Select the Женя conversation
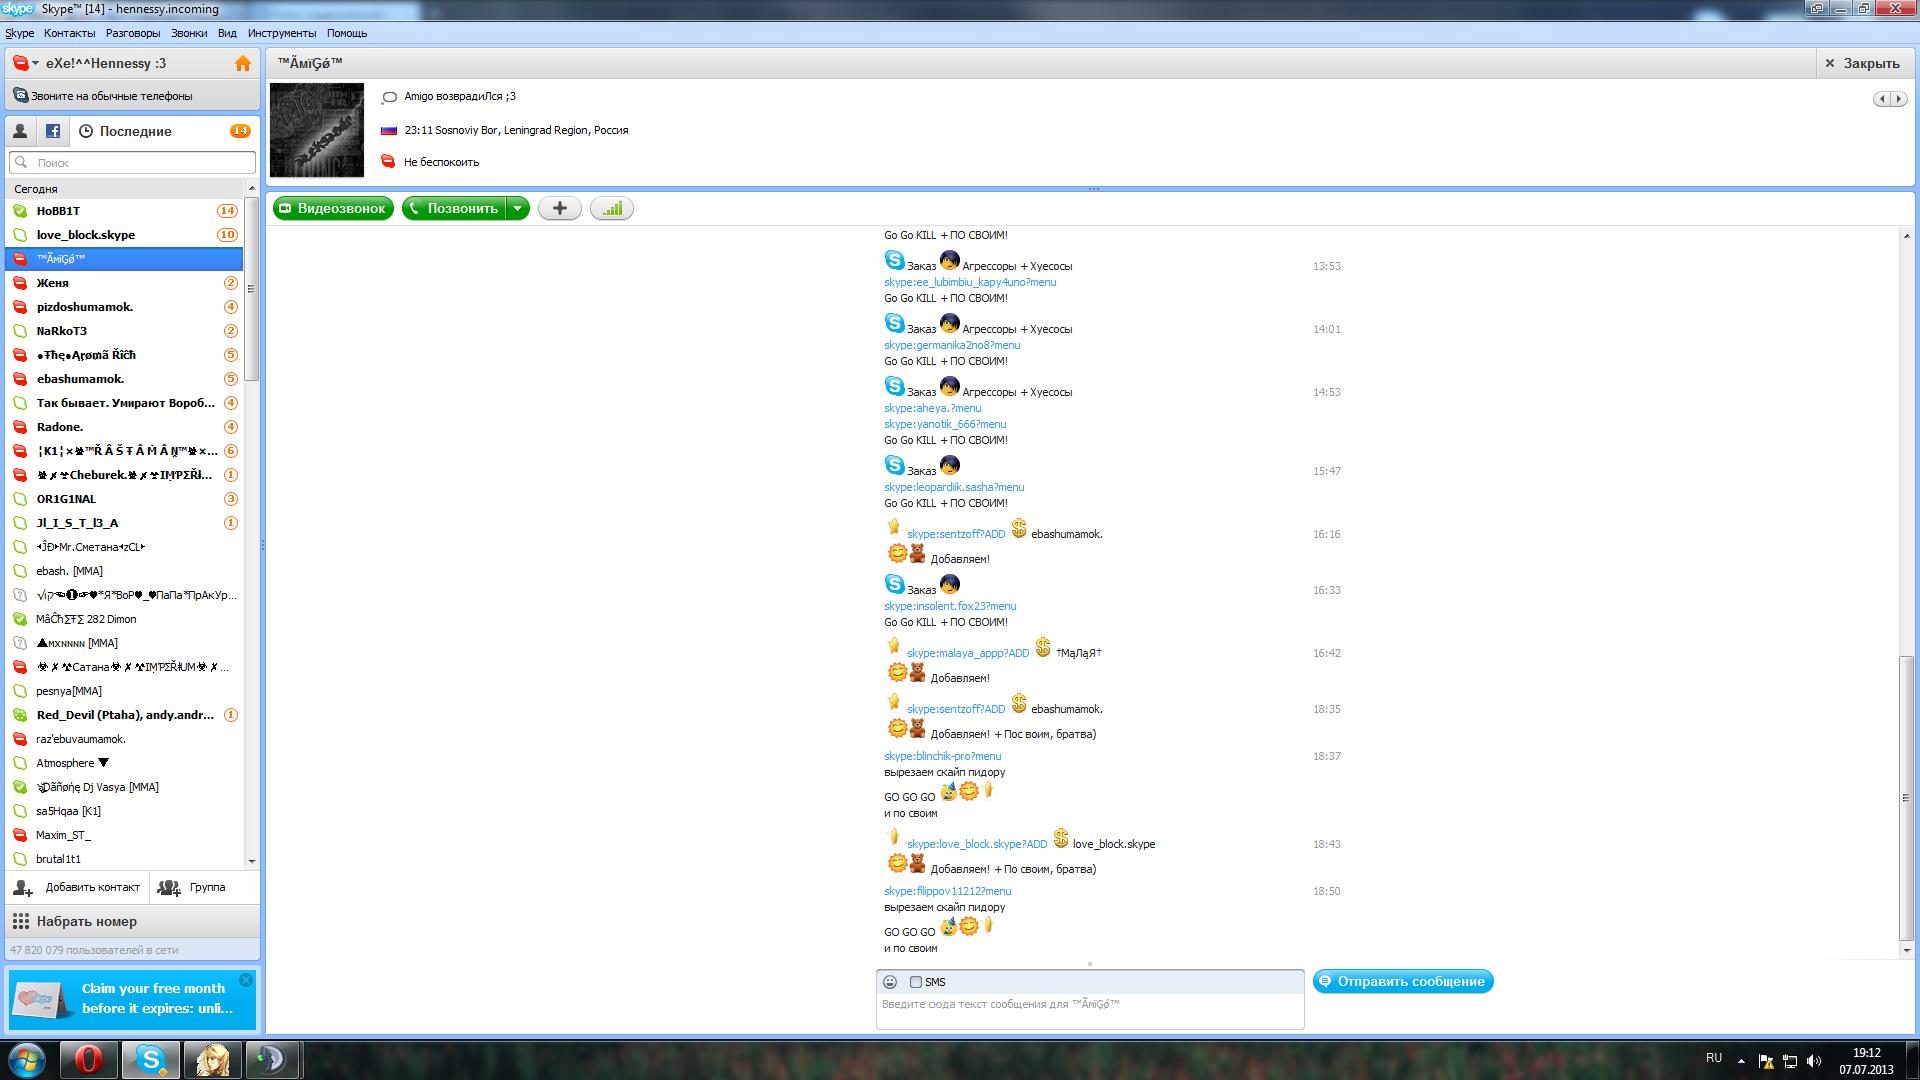This screenshot has height=1080, width=1920. [124, 283]
